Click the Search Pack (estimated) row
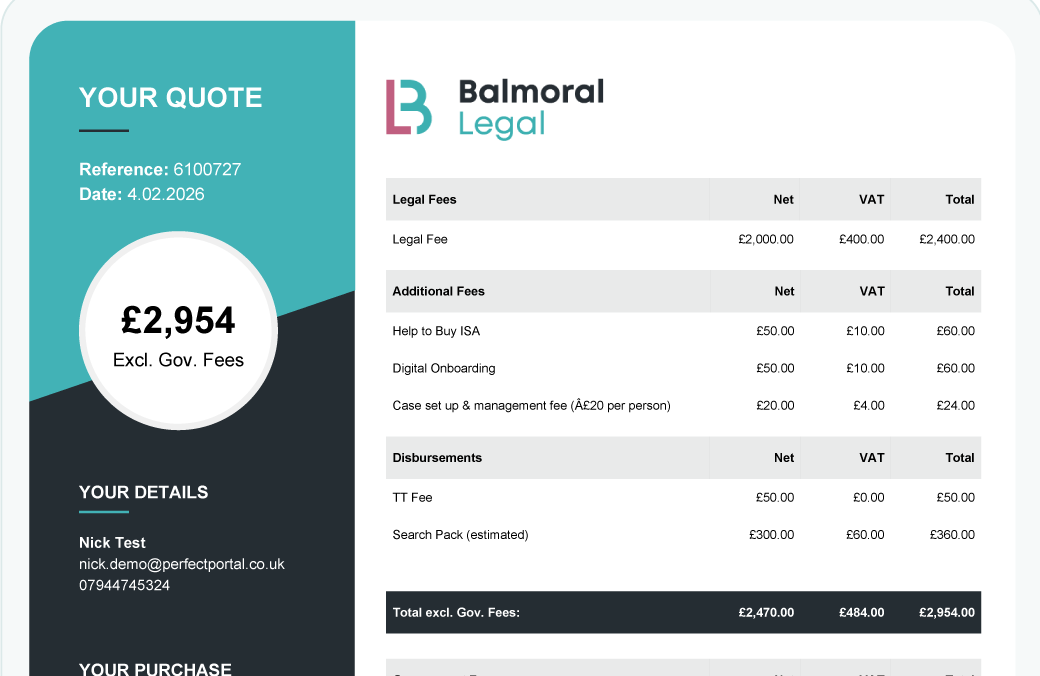Screen dimensions: 1040x676 [460, 535]
